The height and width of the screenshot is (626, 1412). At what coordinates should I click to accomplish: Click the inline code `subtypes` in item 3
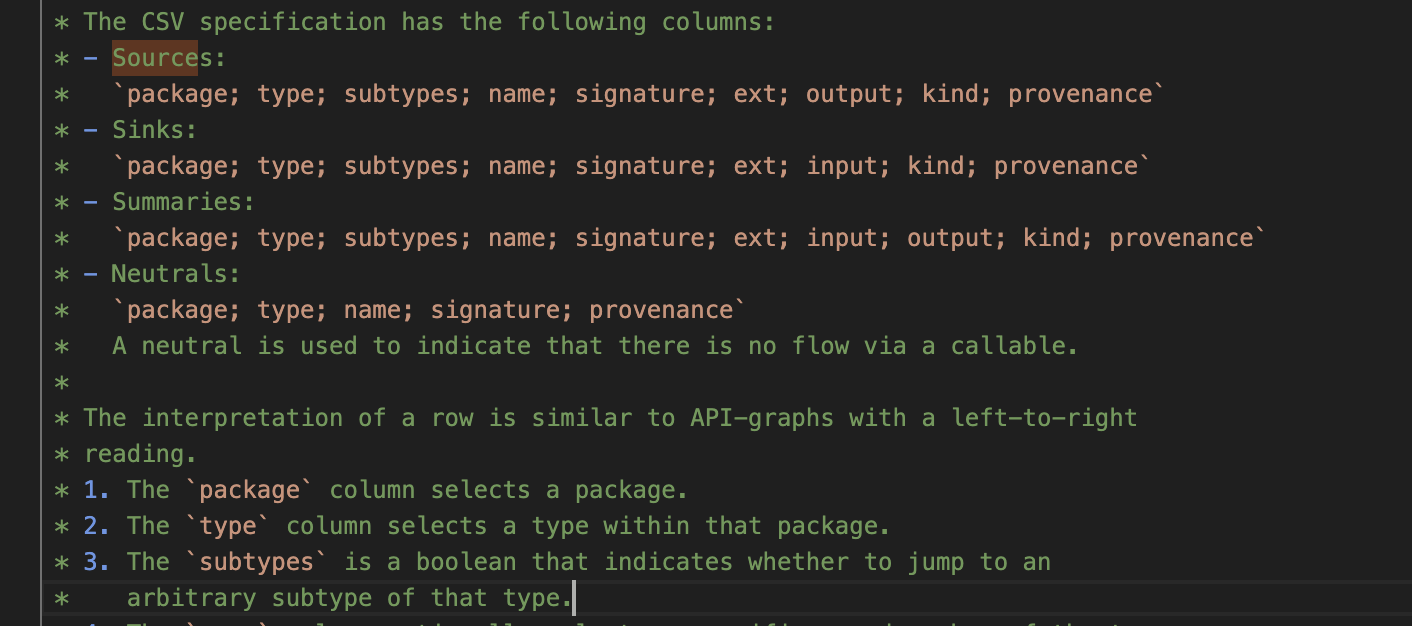pyautogui.click(x=256, y=562)
